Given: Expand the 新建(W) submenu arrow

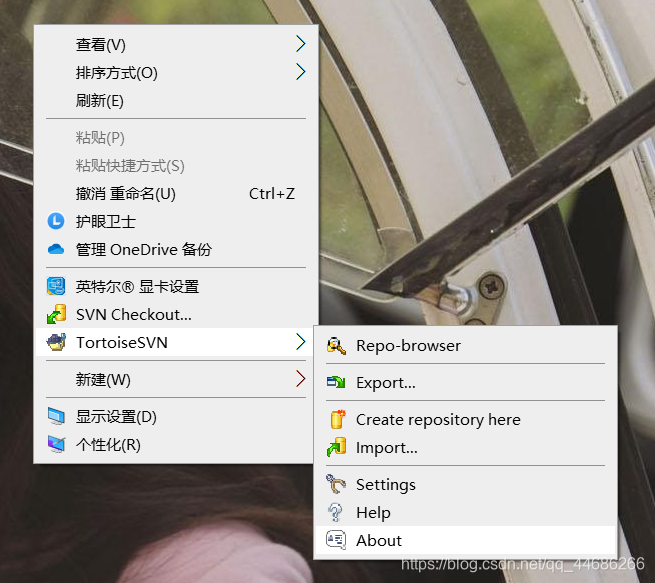Looking at the screenshot, I should pyautogui.click(x=301, y=379).
